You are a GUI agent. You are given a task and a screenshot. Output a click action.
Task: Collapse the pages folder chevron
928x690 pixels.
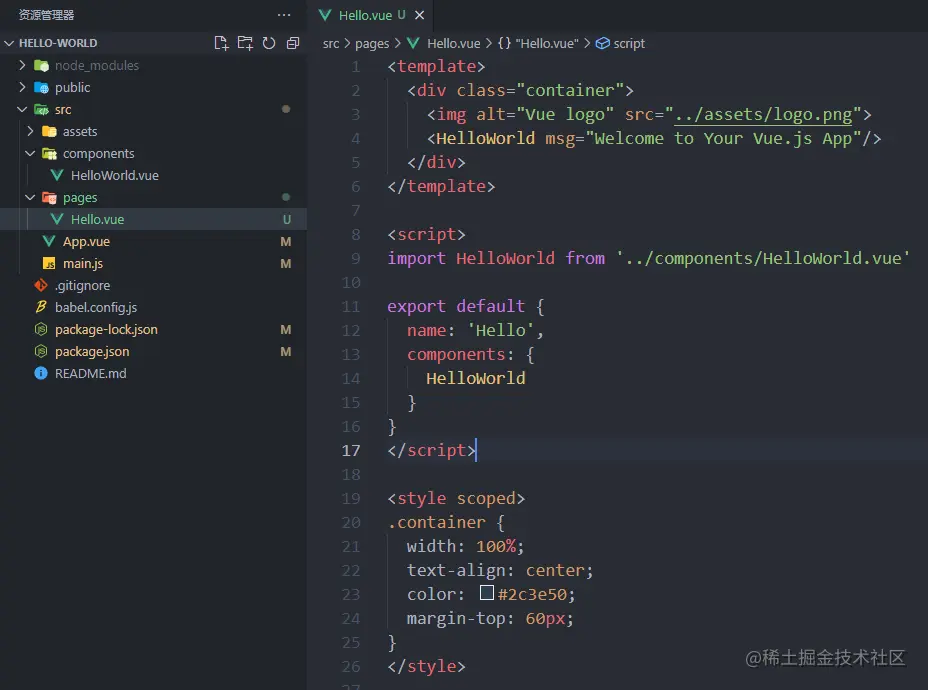point(31,197)
